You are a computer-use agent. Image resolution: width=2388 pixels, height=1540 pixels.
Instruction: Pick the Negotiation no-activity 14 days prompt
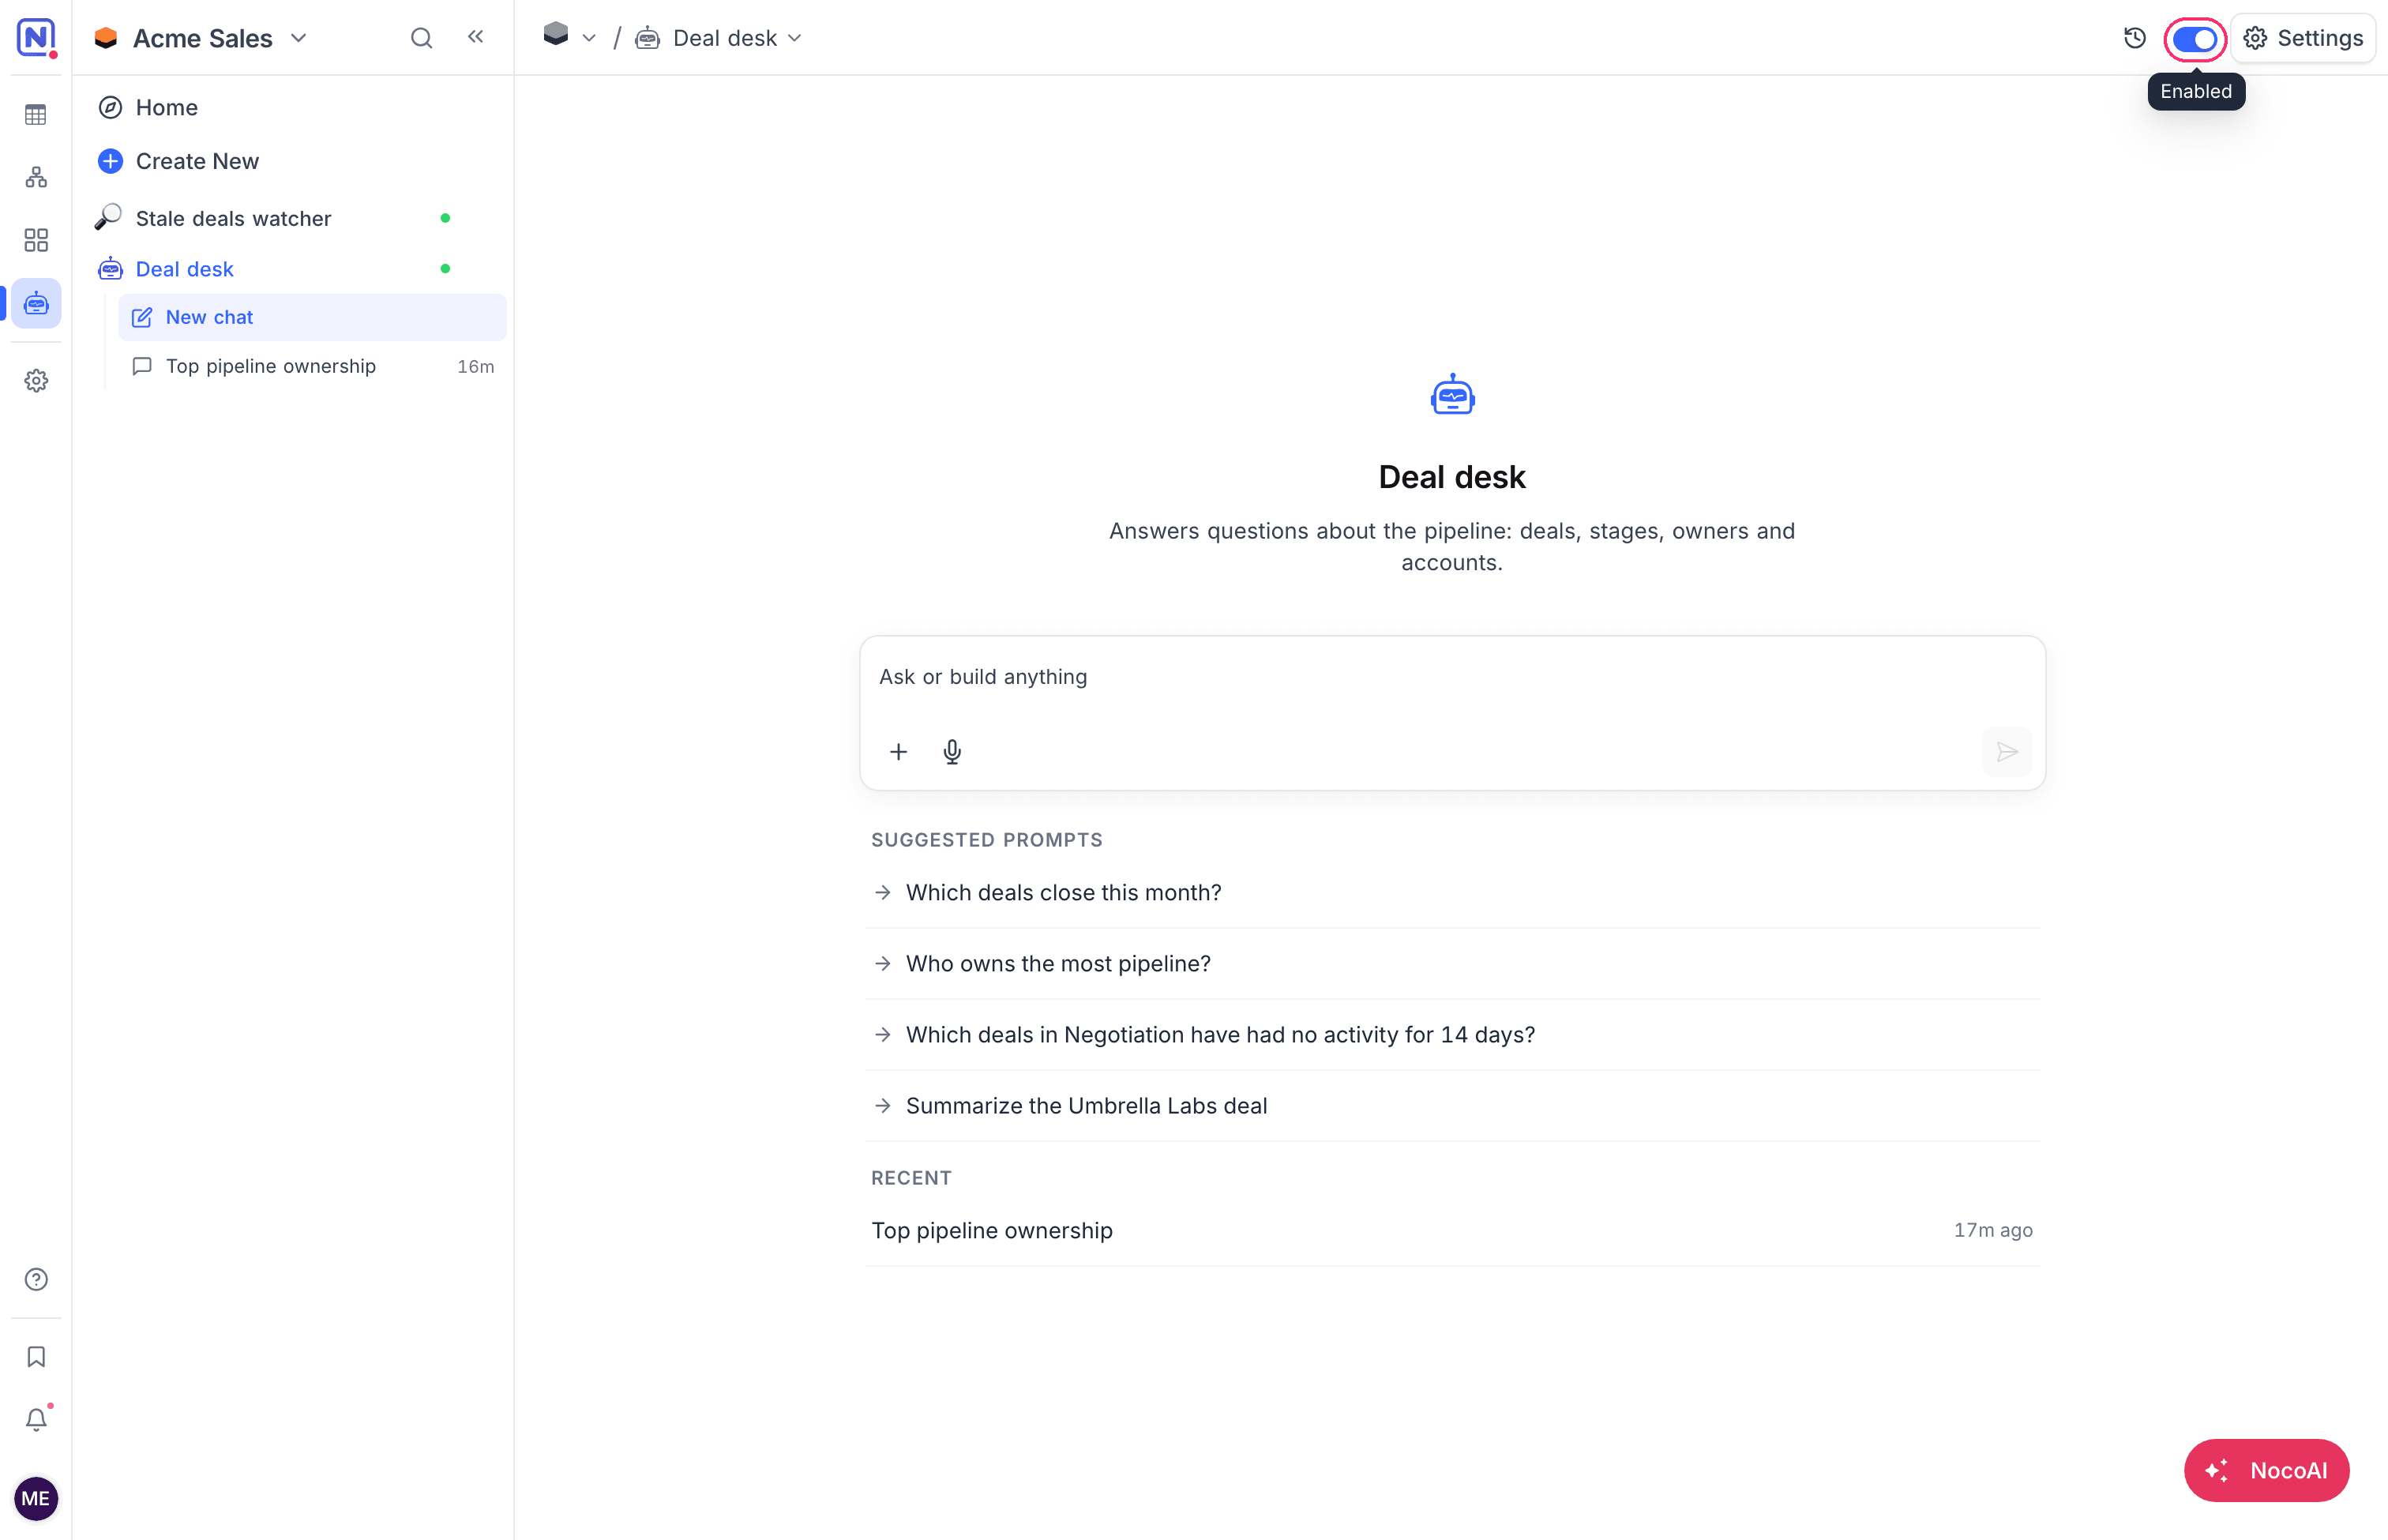point(1452,1034)
